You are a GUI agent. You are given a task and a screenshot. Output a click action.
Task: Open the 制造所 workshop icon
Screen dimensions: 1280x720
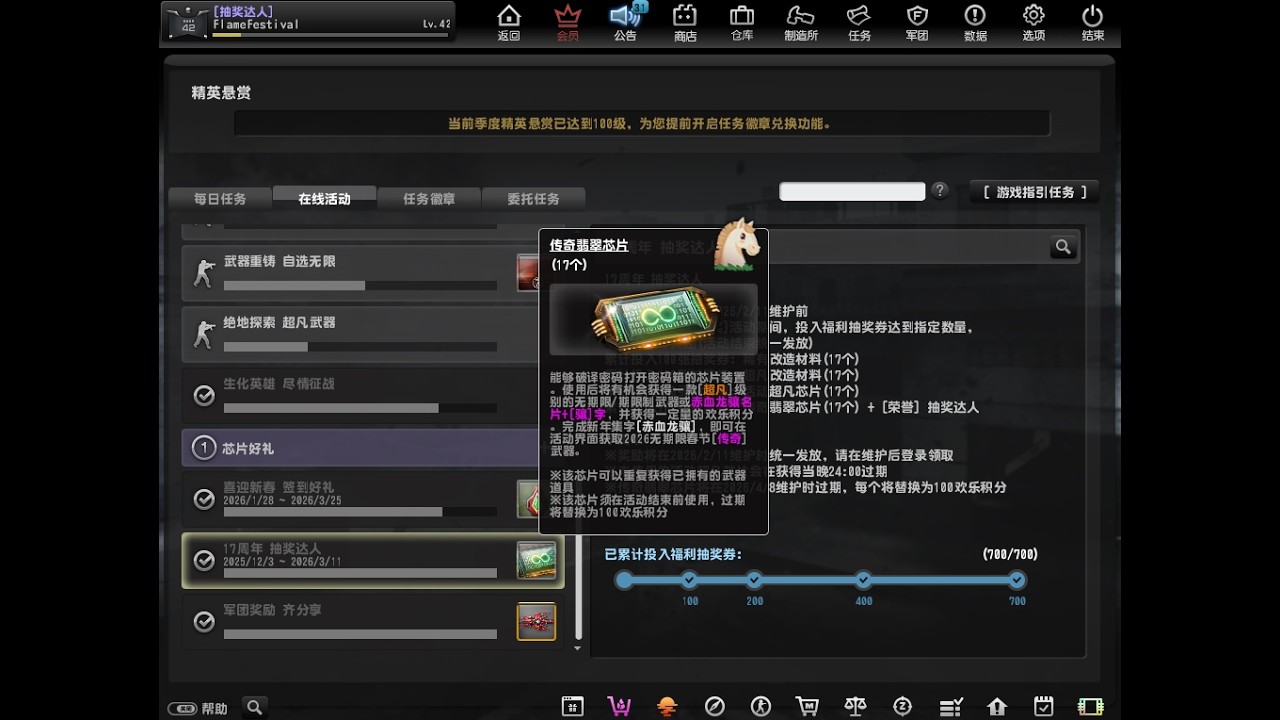click(x=801, y=22)
